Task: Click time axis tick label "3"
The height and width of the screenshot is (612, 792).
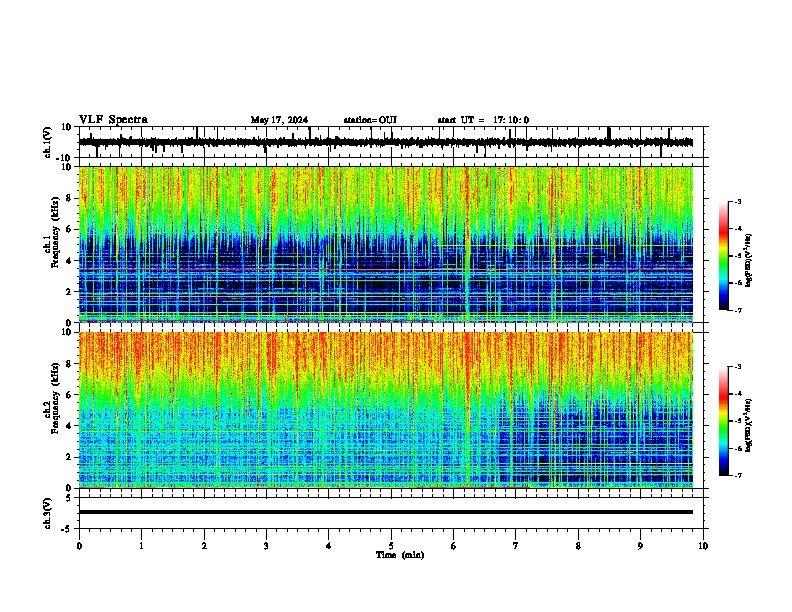Action: pyautogui.click(x=266, y=546)
